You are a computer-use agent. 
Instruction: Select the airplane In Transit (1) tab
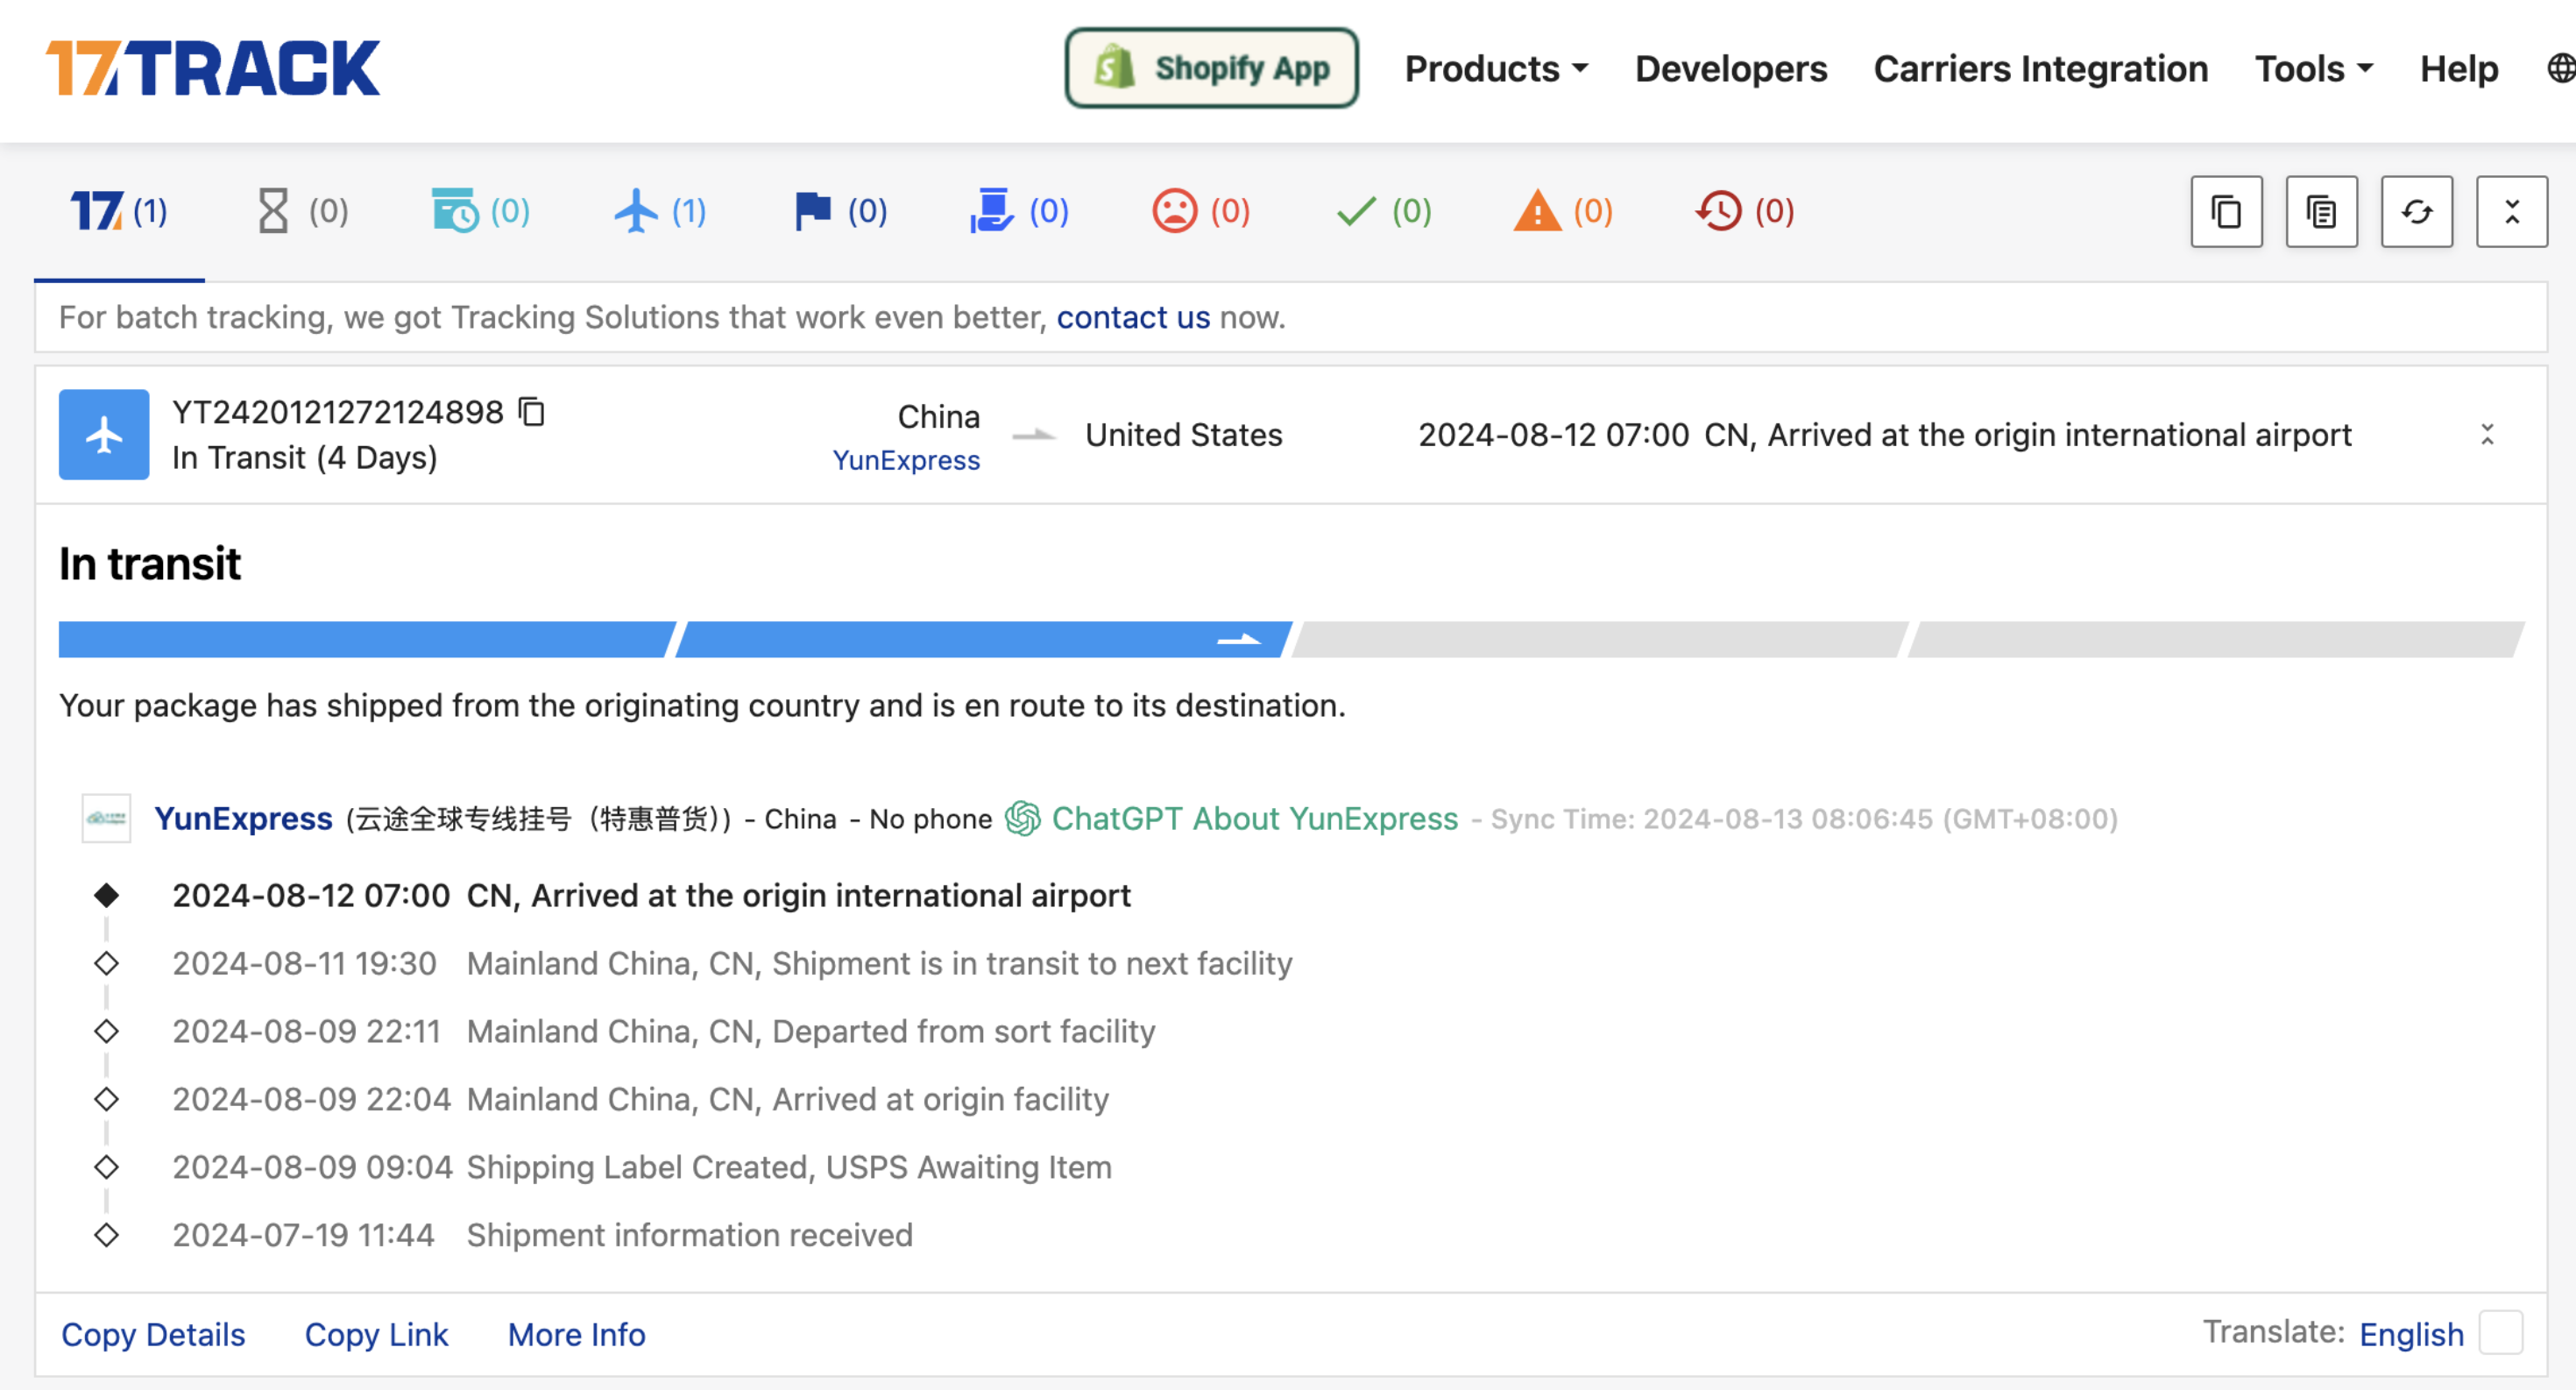(x=660, y=211)
